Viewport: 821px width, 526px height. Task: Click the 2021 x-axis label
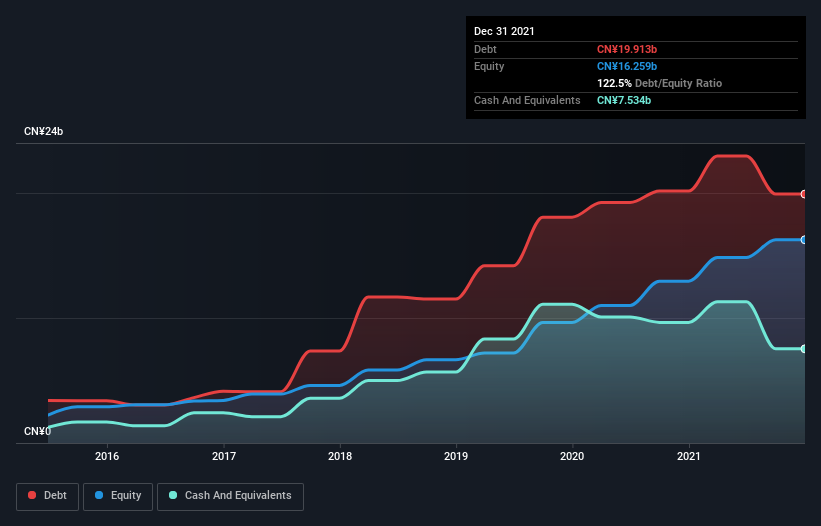[689, 456]
